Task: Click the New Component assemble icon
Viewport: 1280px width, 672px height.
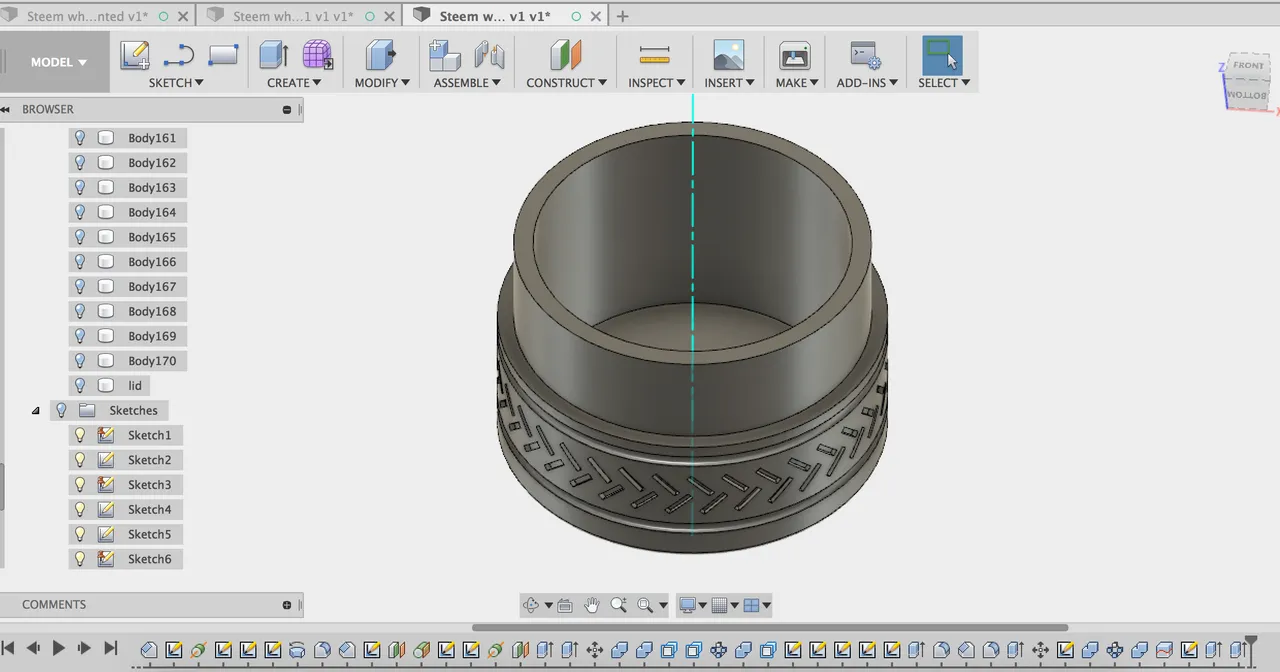Action: (445, 55)
